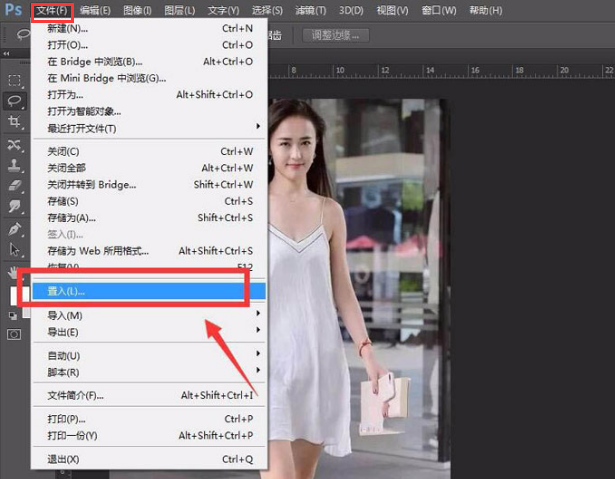The width and height of the screenshot is (615, 479).
Task: Click the 调整边缘... button
Action: pyautogui.click(x=336, y=35)
